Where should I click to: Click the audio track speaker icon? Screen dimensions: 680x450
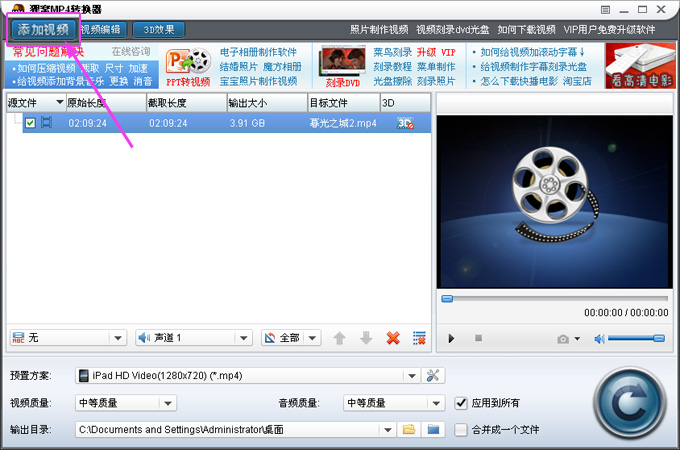pos(144,338)
